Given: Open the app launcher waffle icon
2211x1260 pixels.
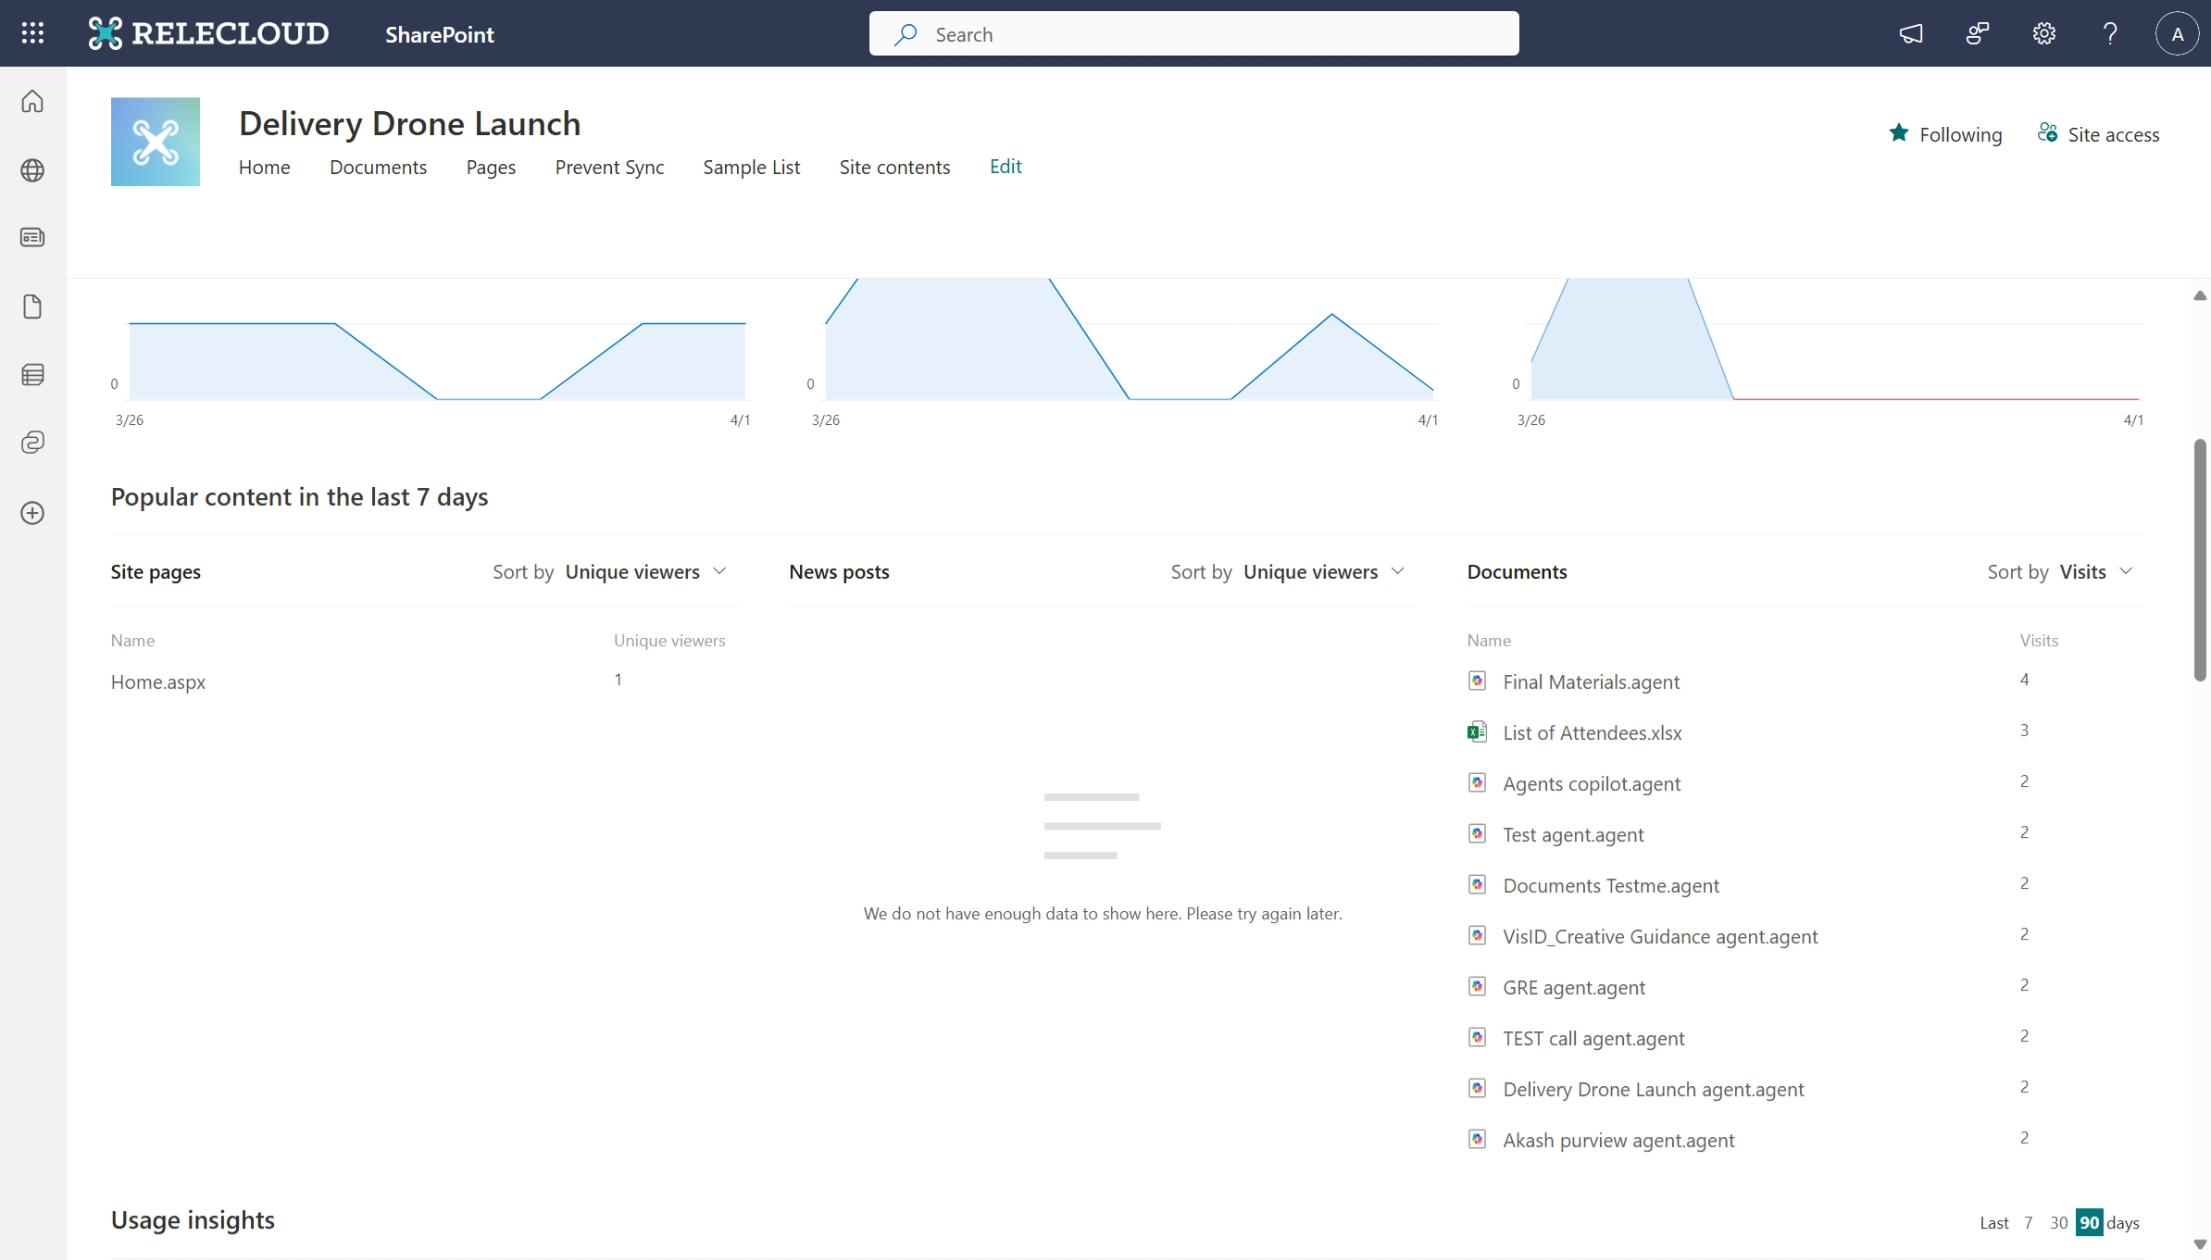Looking at the screenshot, I should 31,33.
